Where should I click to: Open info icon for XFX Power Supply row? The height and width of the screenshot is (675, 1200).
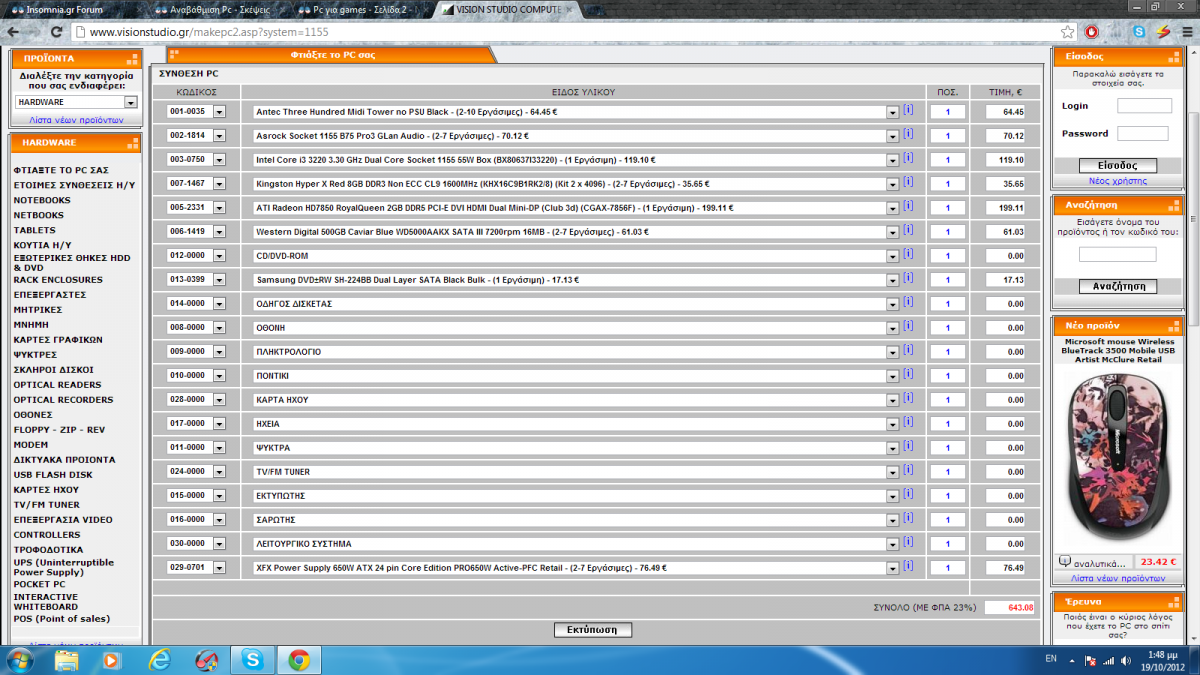tap(908, 566)
